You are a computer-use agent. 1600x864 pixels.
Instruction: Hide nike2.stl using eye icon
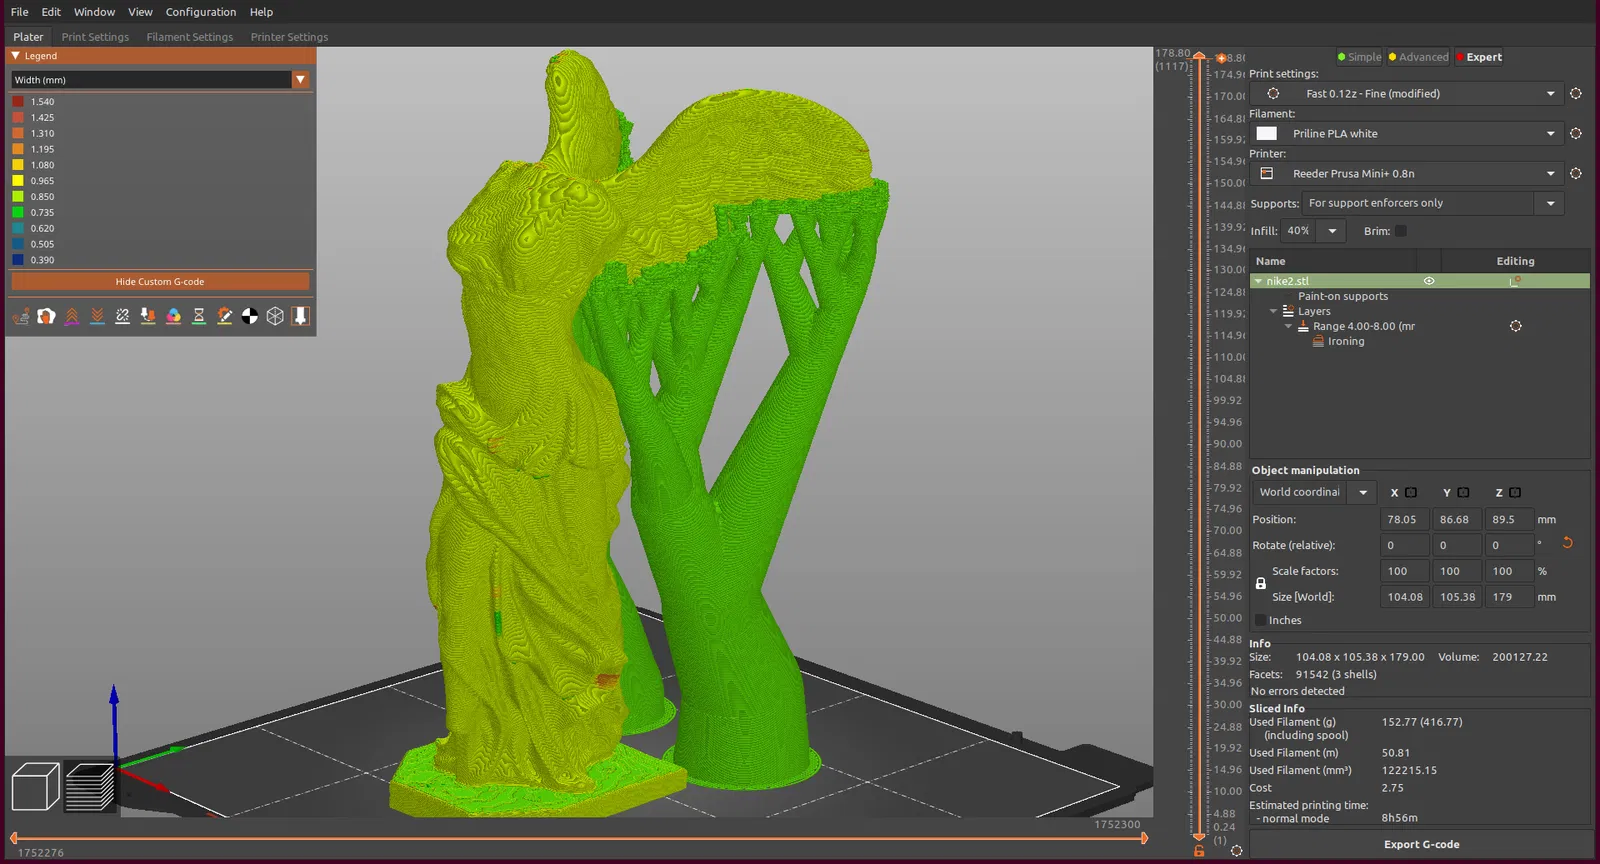[x=1429, y=281]
